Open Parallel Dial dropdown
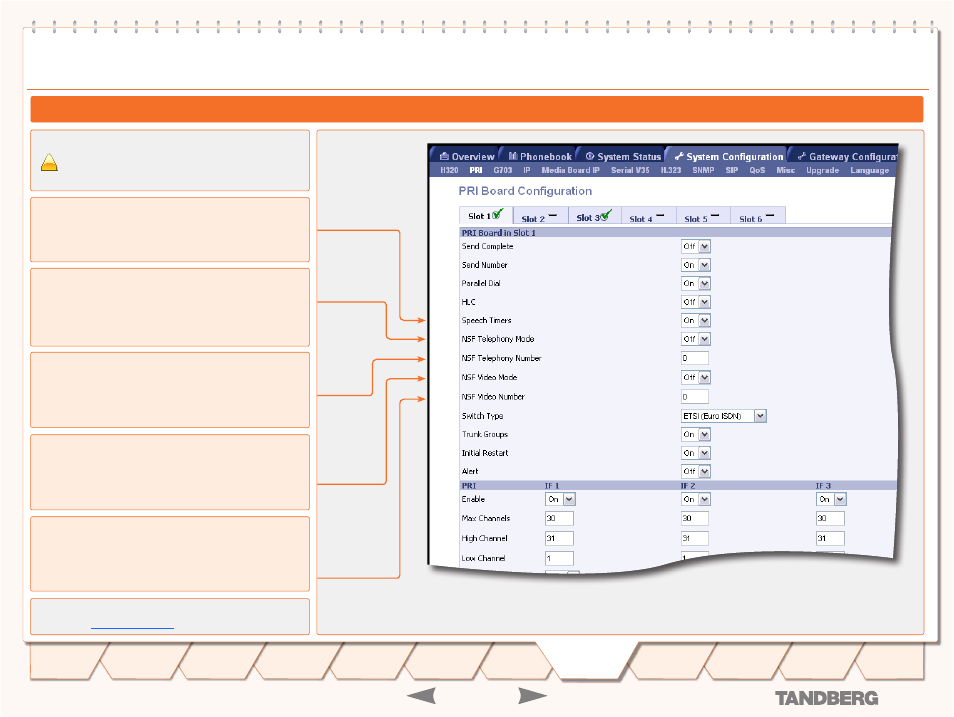The height and width of the screenshot is (717, 954). (695, 284)
